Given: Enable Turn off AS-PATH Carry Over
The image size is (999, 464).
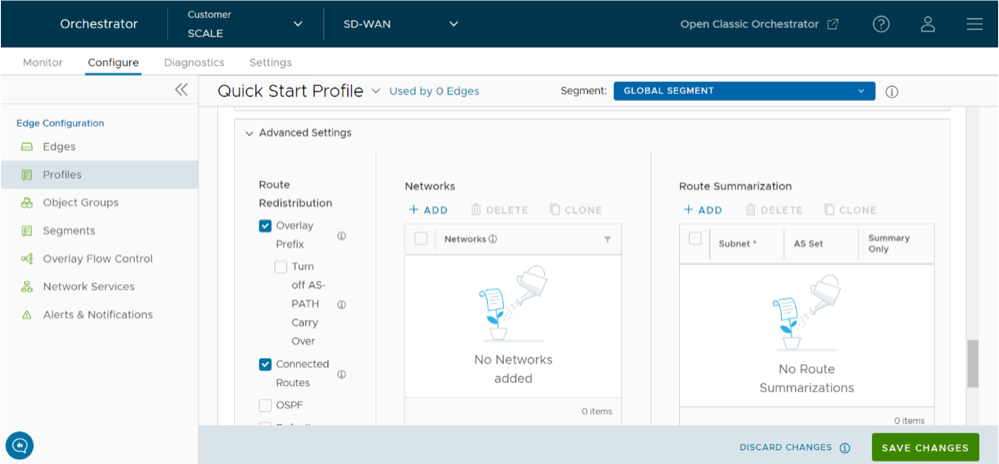Looking at the screenshot, I should [x=281, y=267].
